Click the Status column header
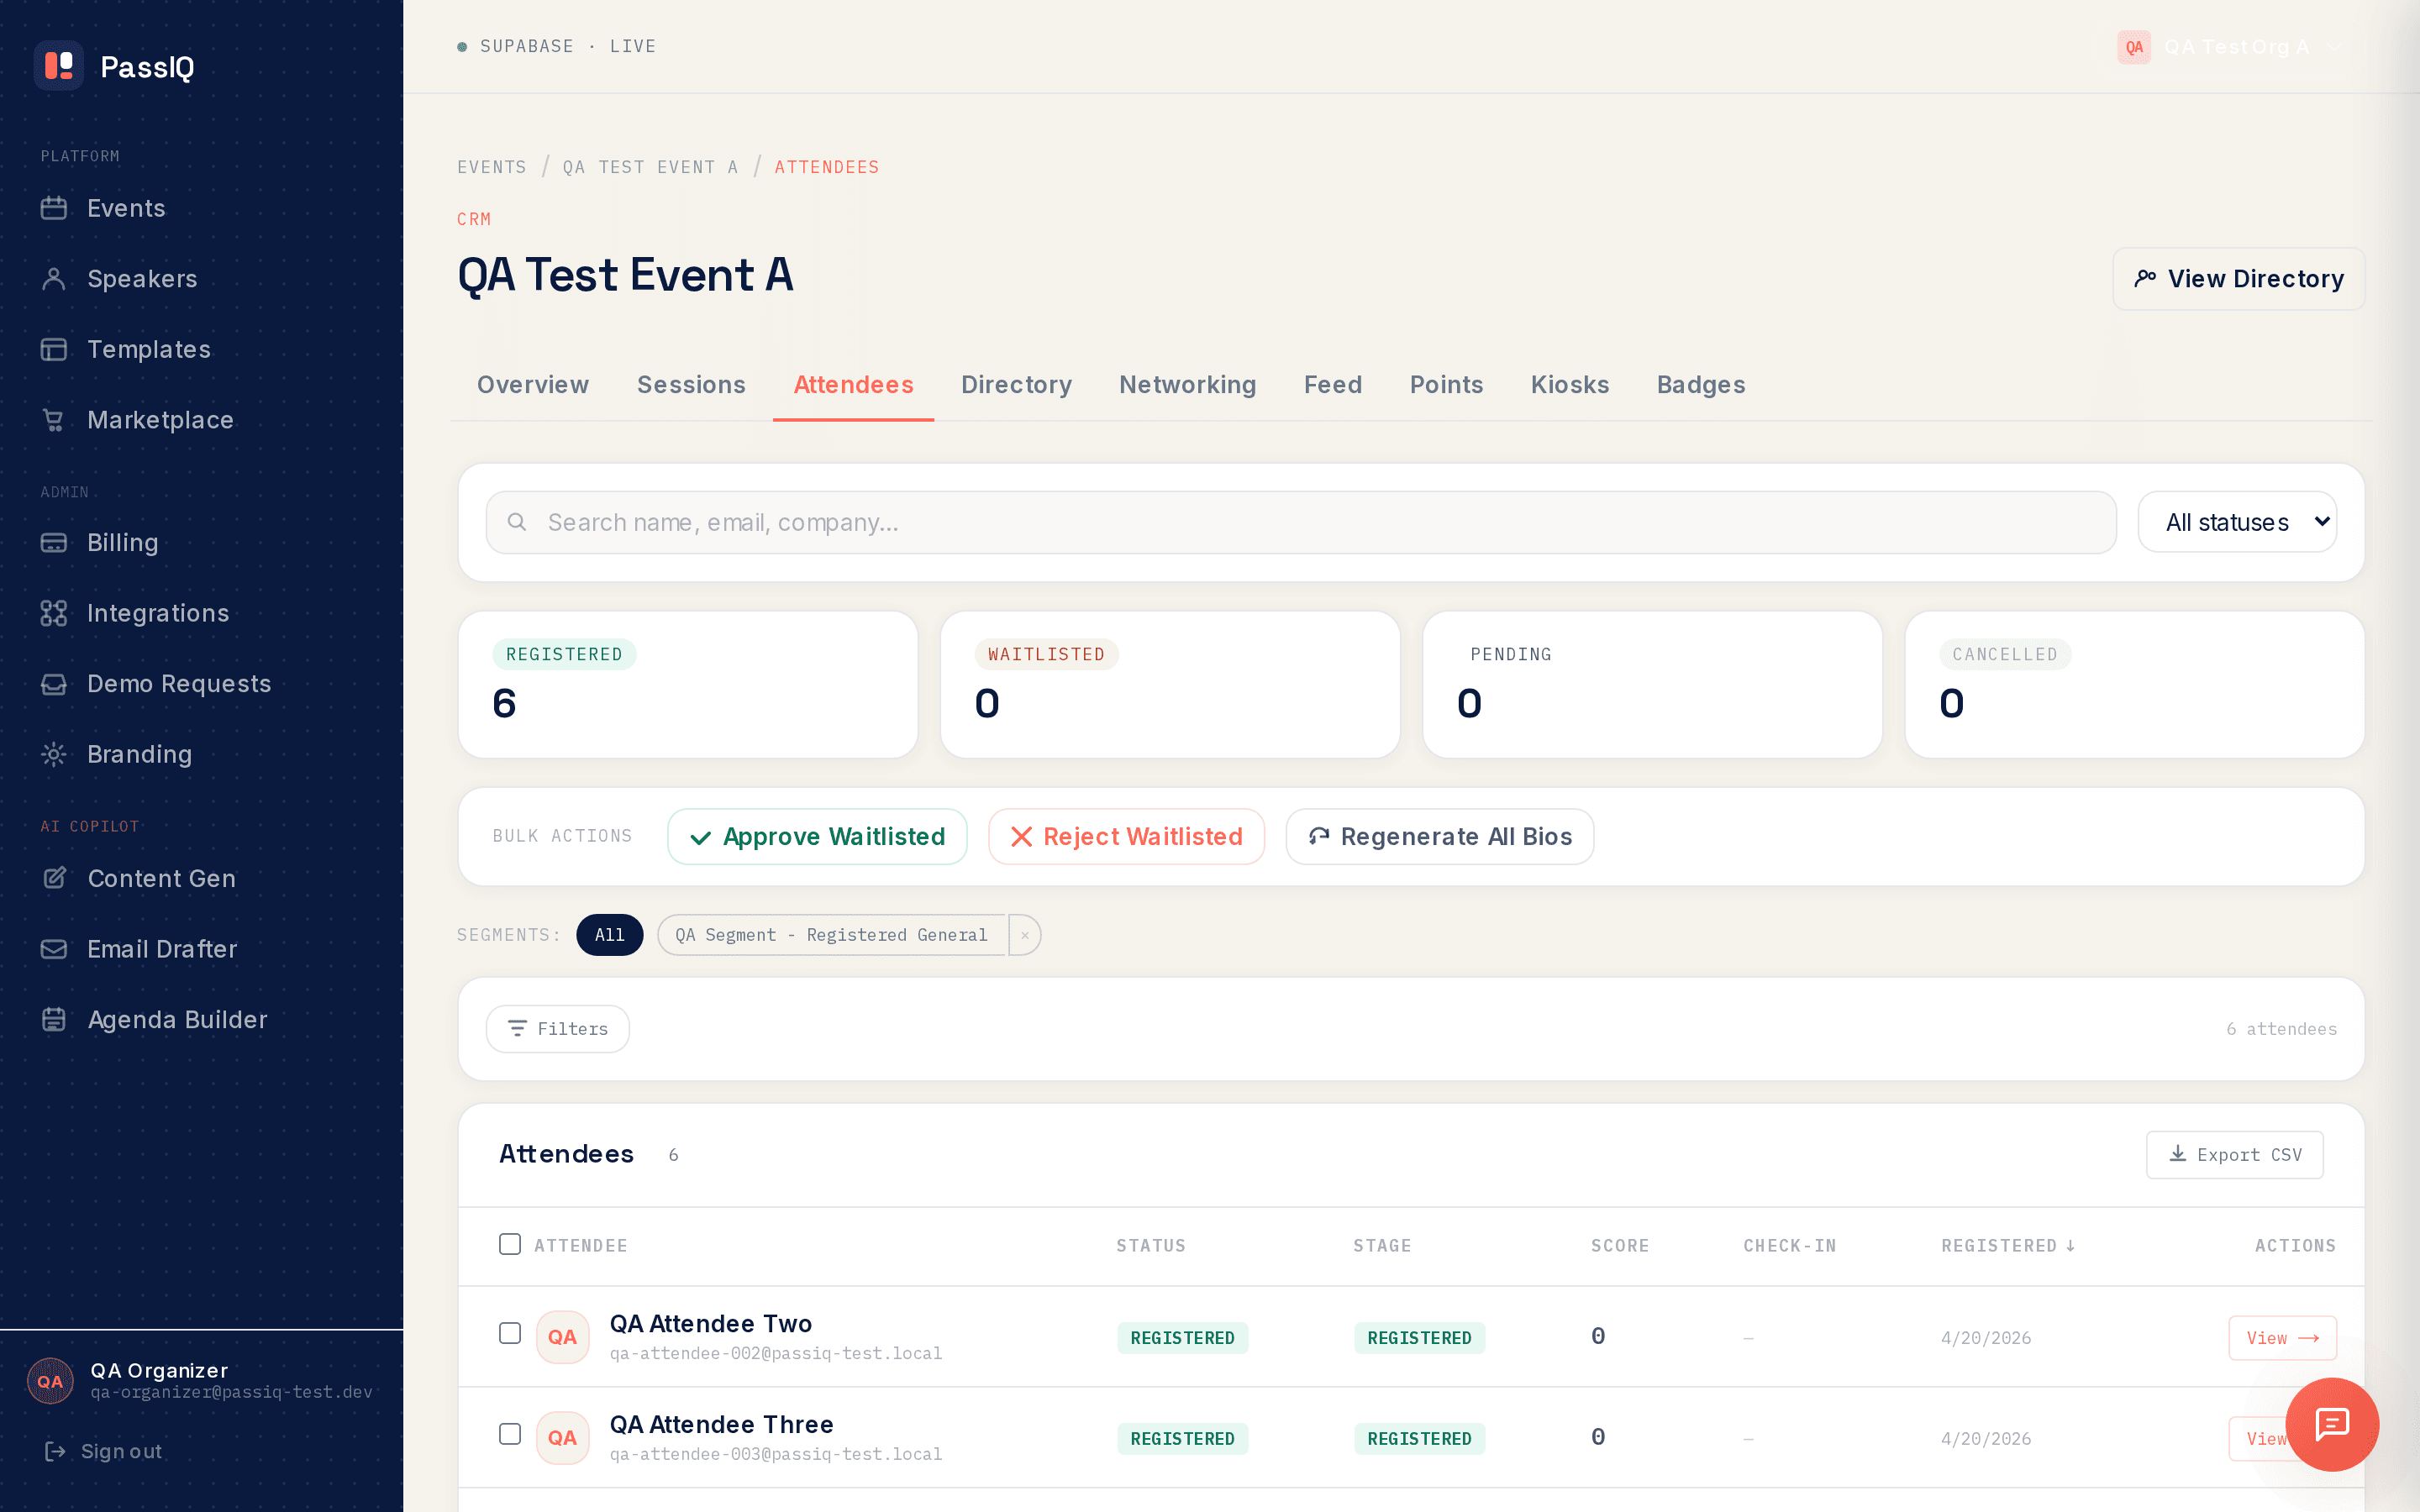This screenshot has width=2420, height=1512. tap(1151, 1245)
